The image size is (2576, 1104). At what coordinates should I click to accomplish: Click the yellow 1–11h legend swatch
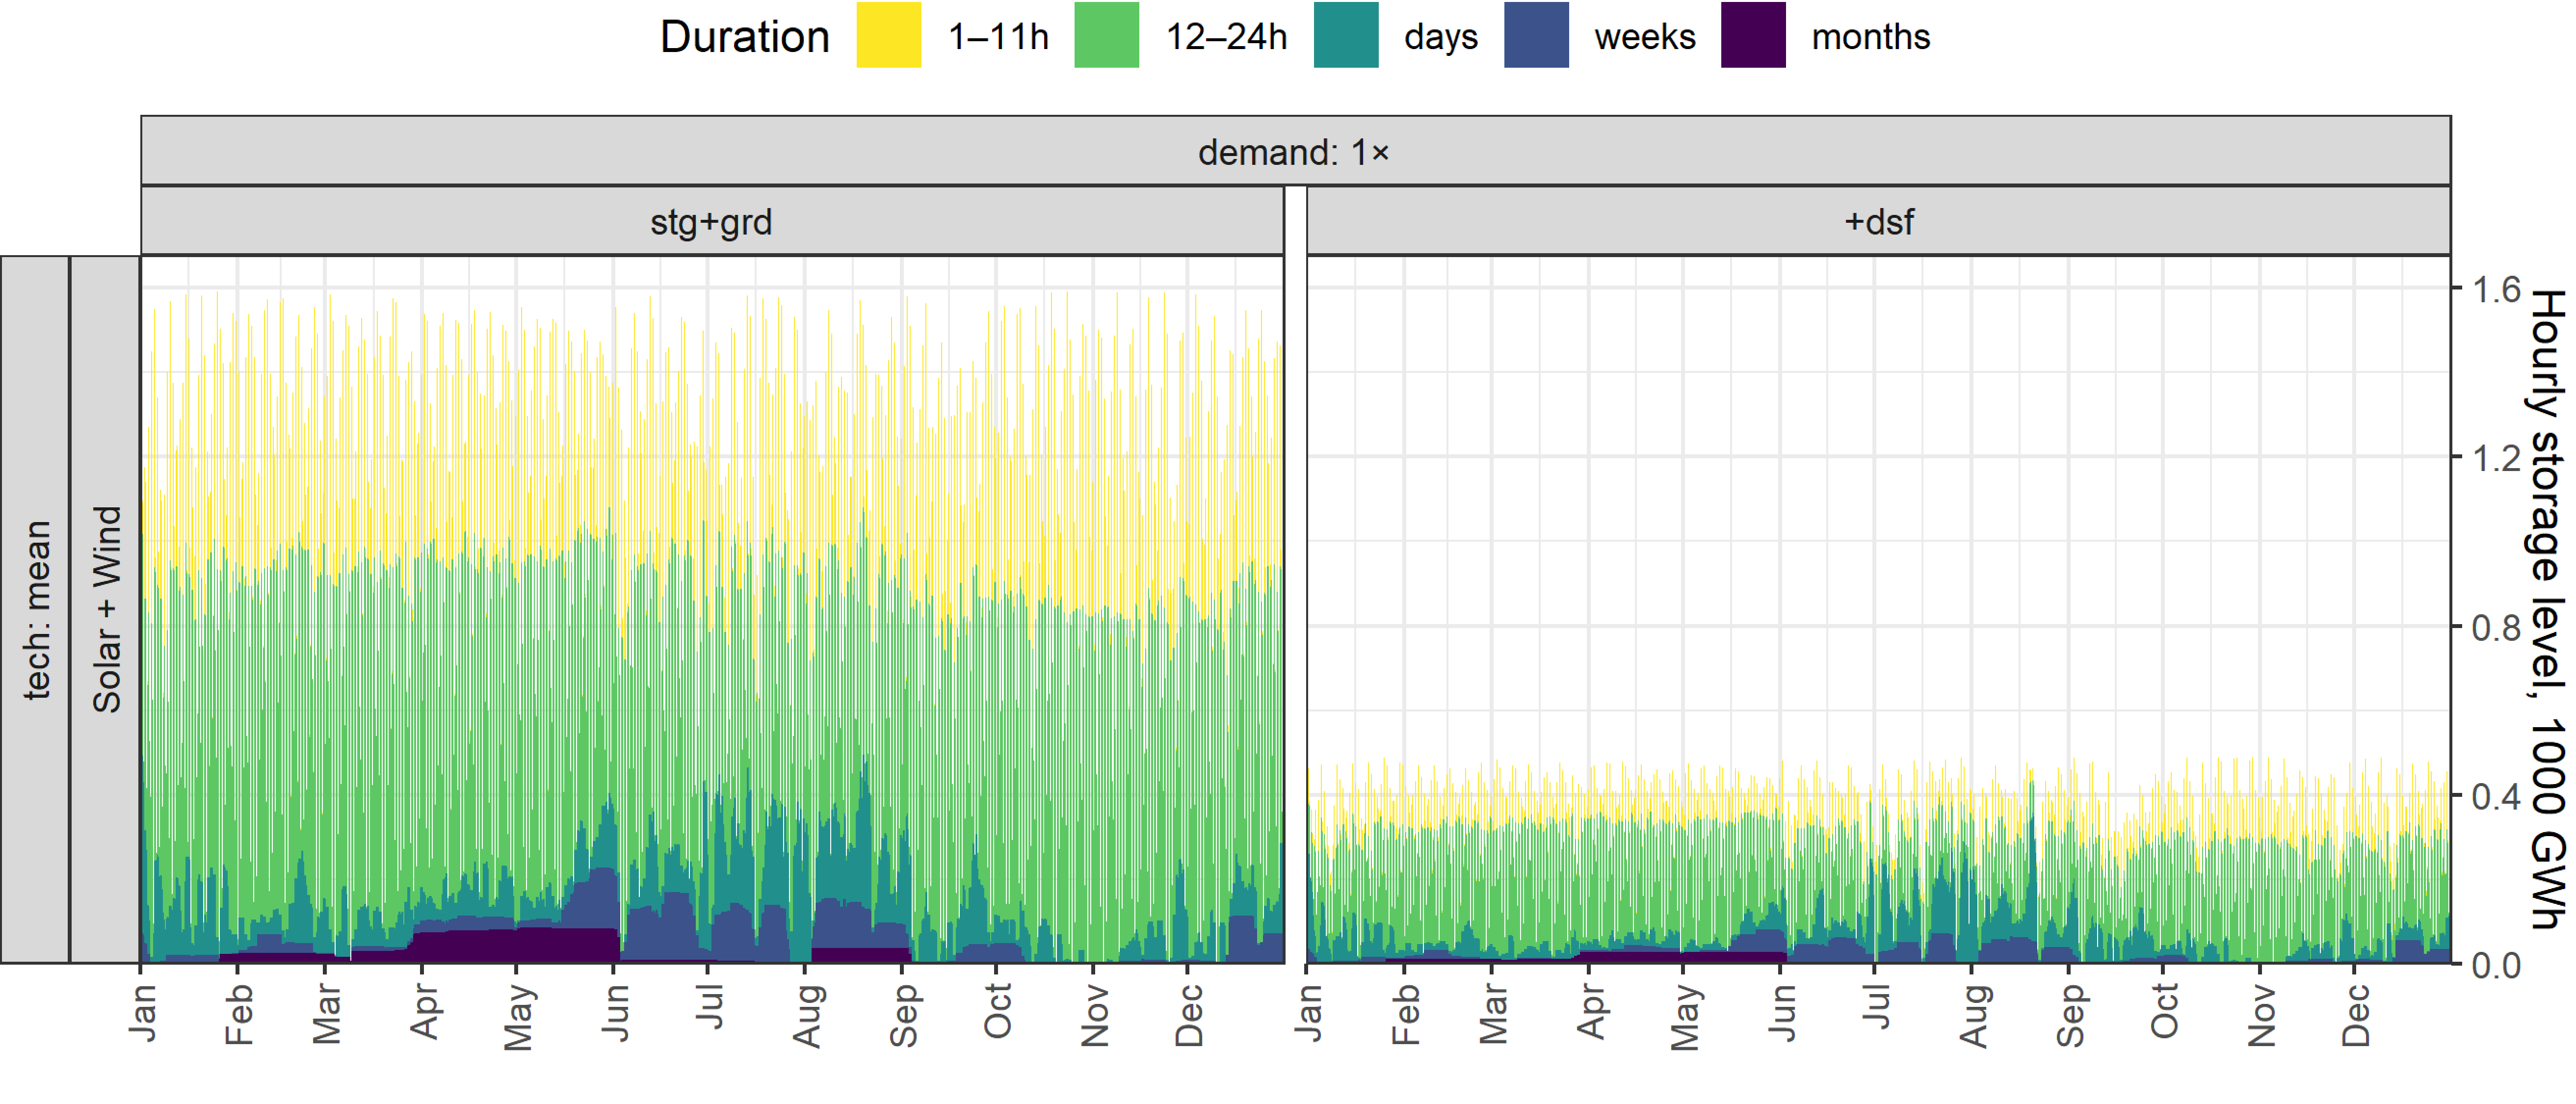888,36
